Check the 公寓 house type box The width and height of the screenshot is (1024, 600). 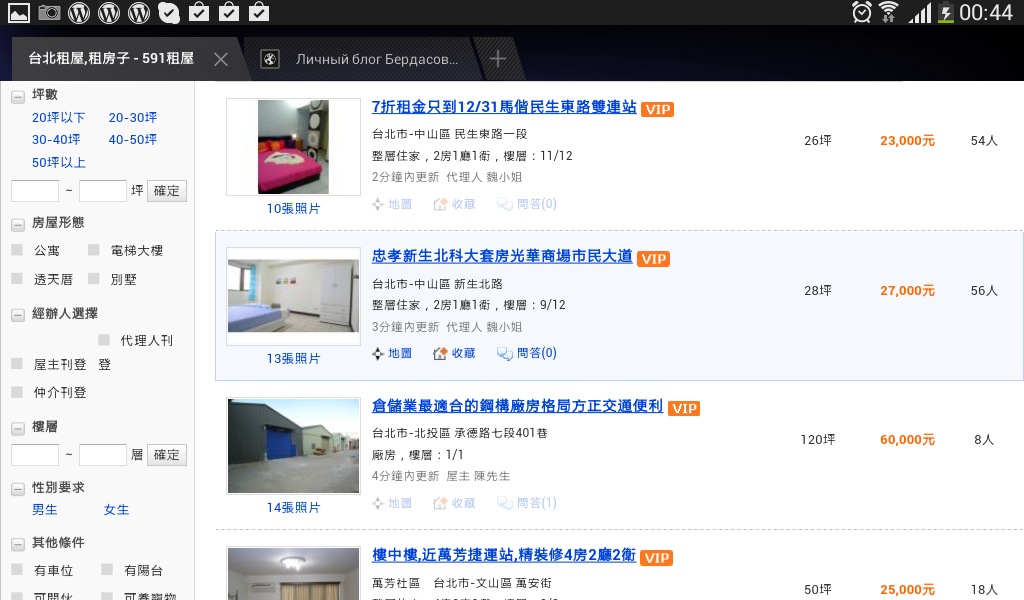18,249
